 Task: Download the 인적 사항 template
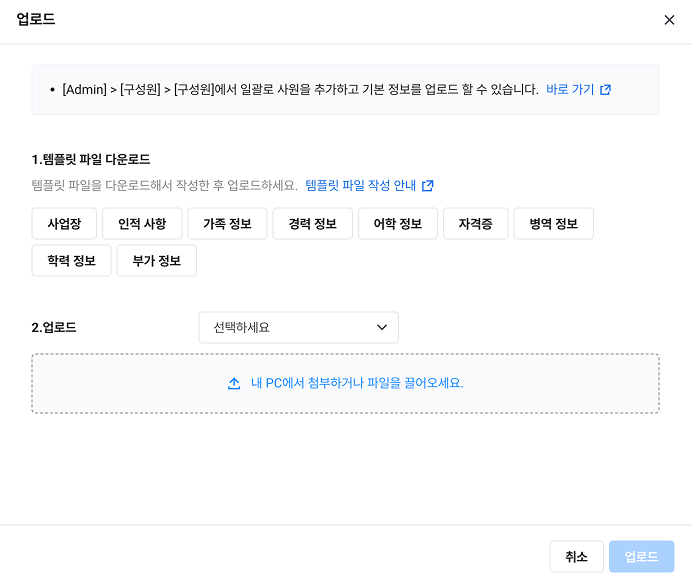point(141,224)
